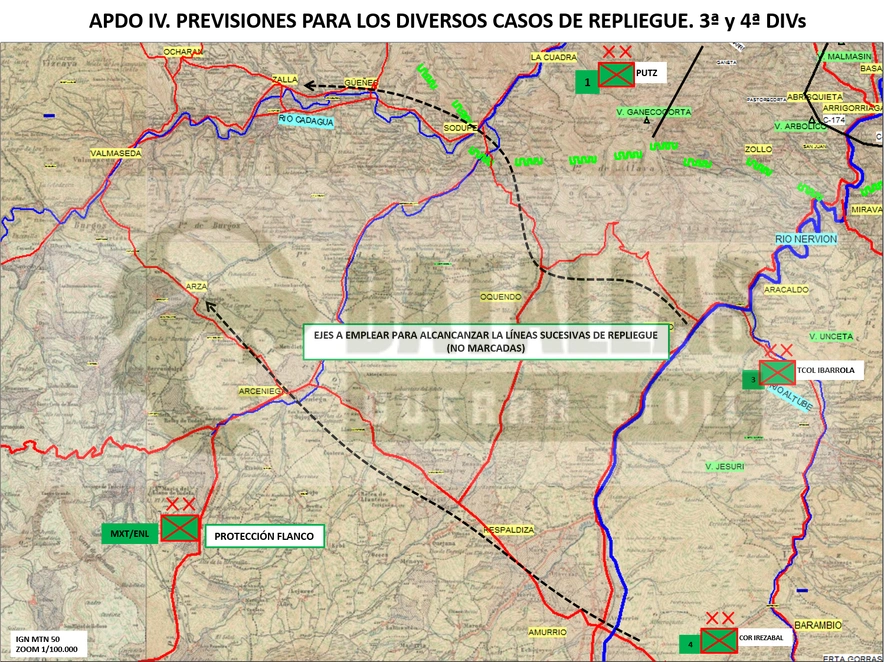Select the SODUPE town label
The width and height of the screenshot is (884, 662).
[x=461, y=127]
